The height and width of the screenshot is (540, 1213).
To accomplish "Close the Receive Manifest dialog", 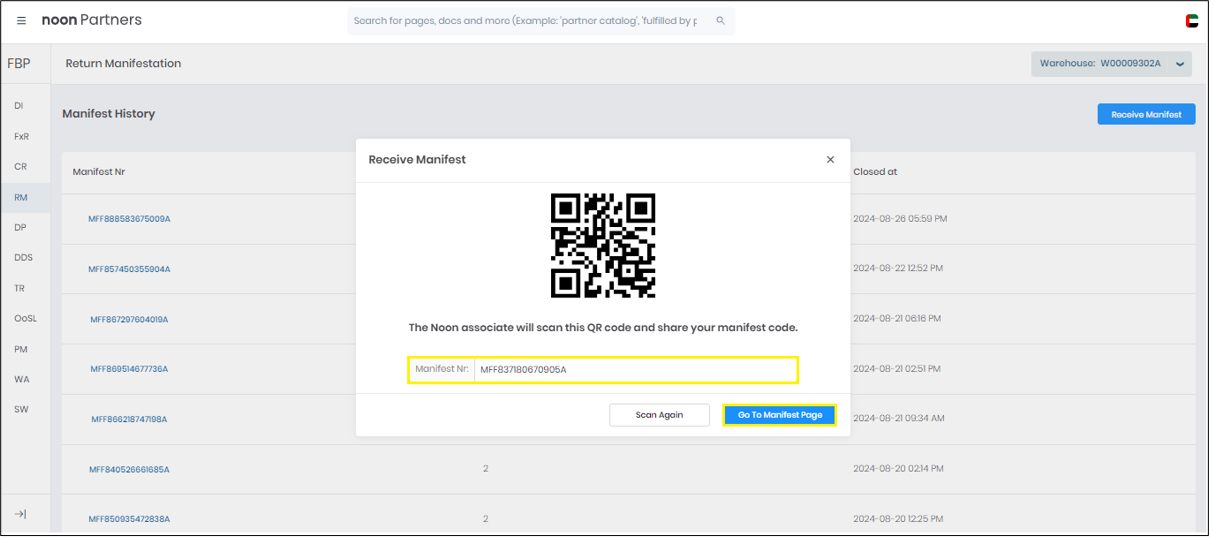I will tap(830, 160).
